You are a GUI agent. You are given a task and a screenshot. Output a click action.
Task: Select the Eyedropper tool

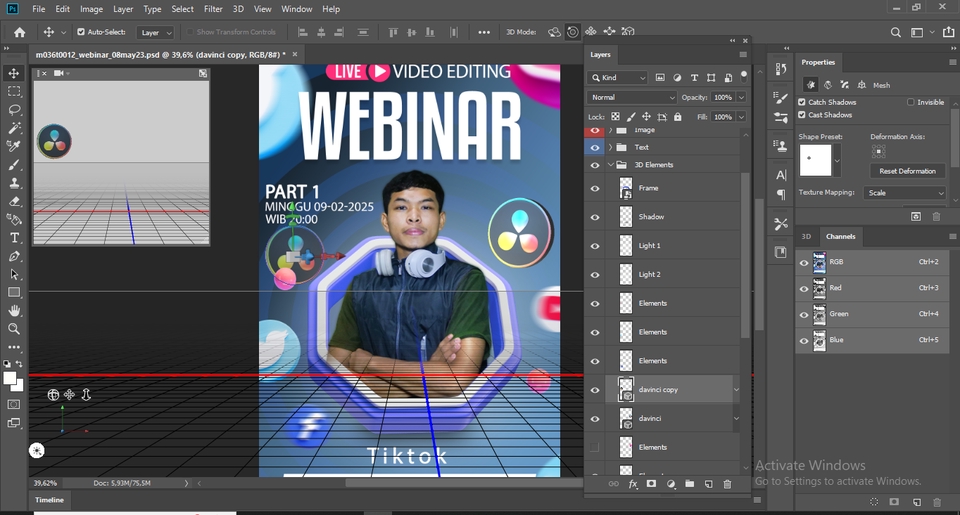pyautogui.click(x=13, y=146)
